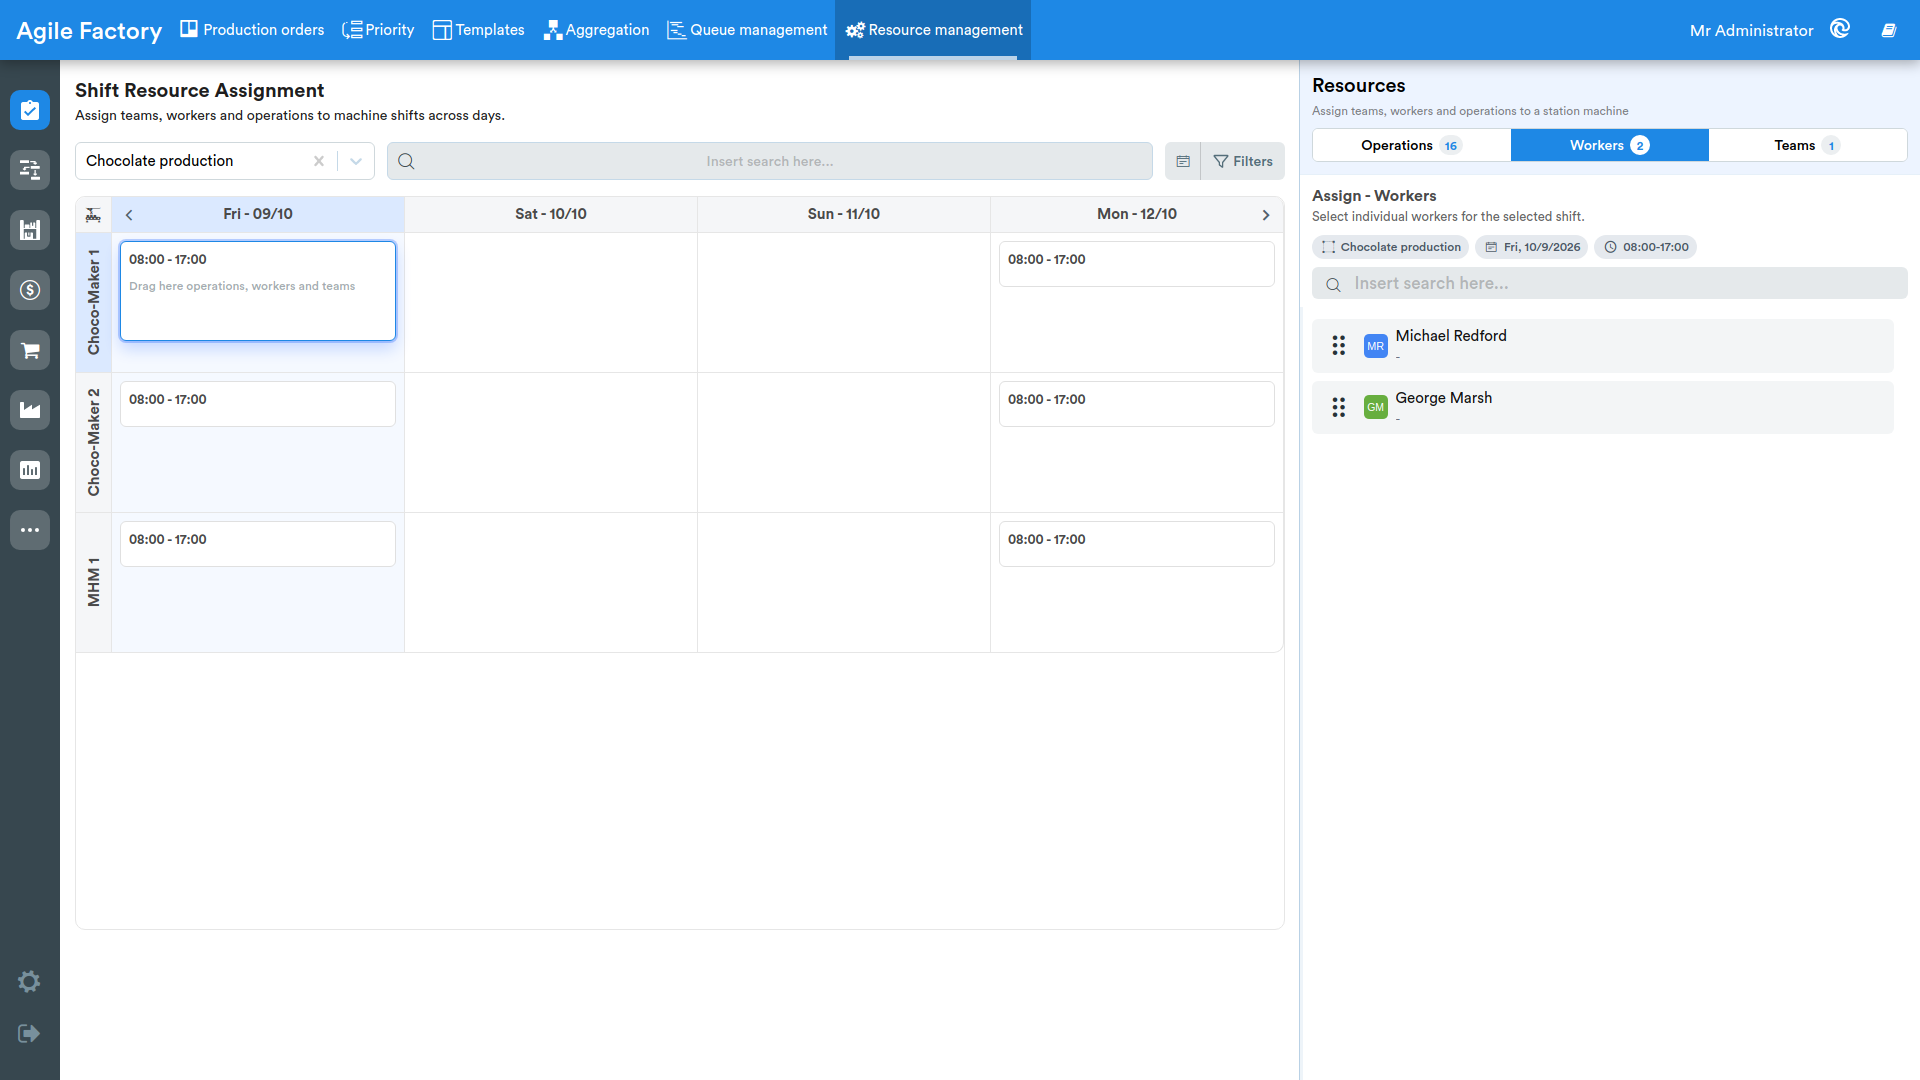Select George Marsh worker row

(x=1603, y=407)
